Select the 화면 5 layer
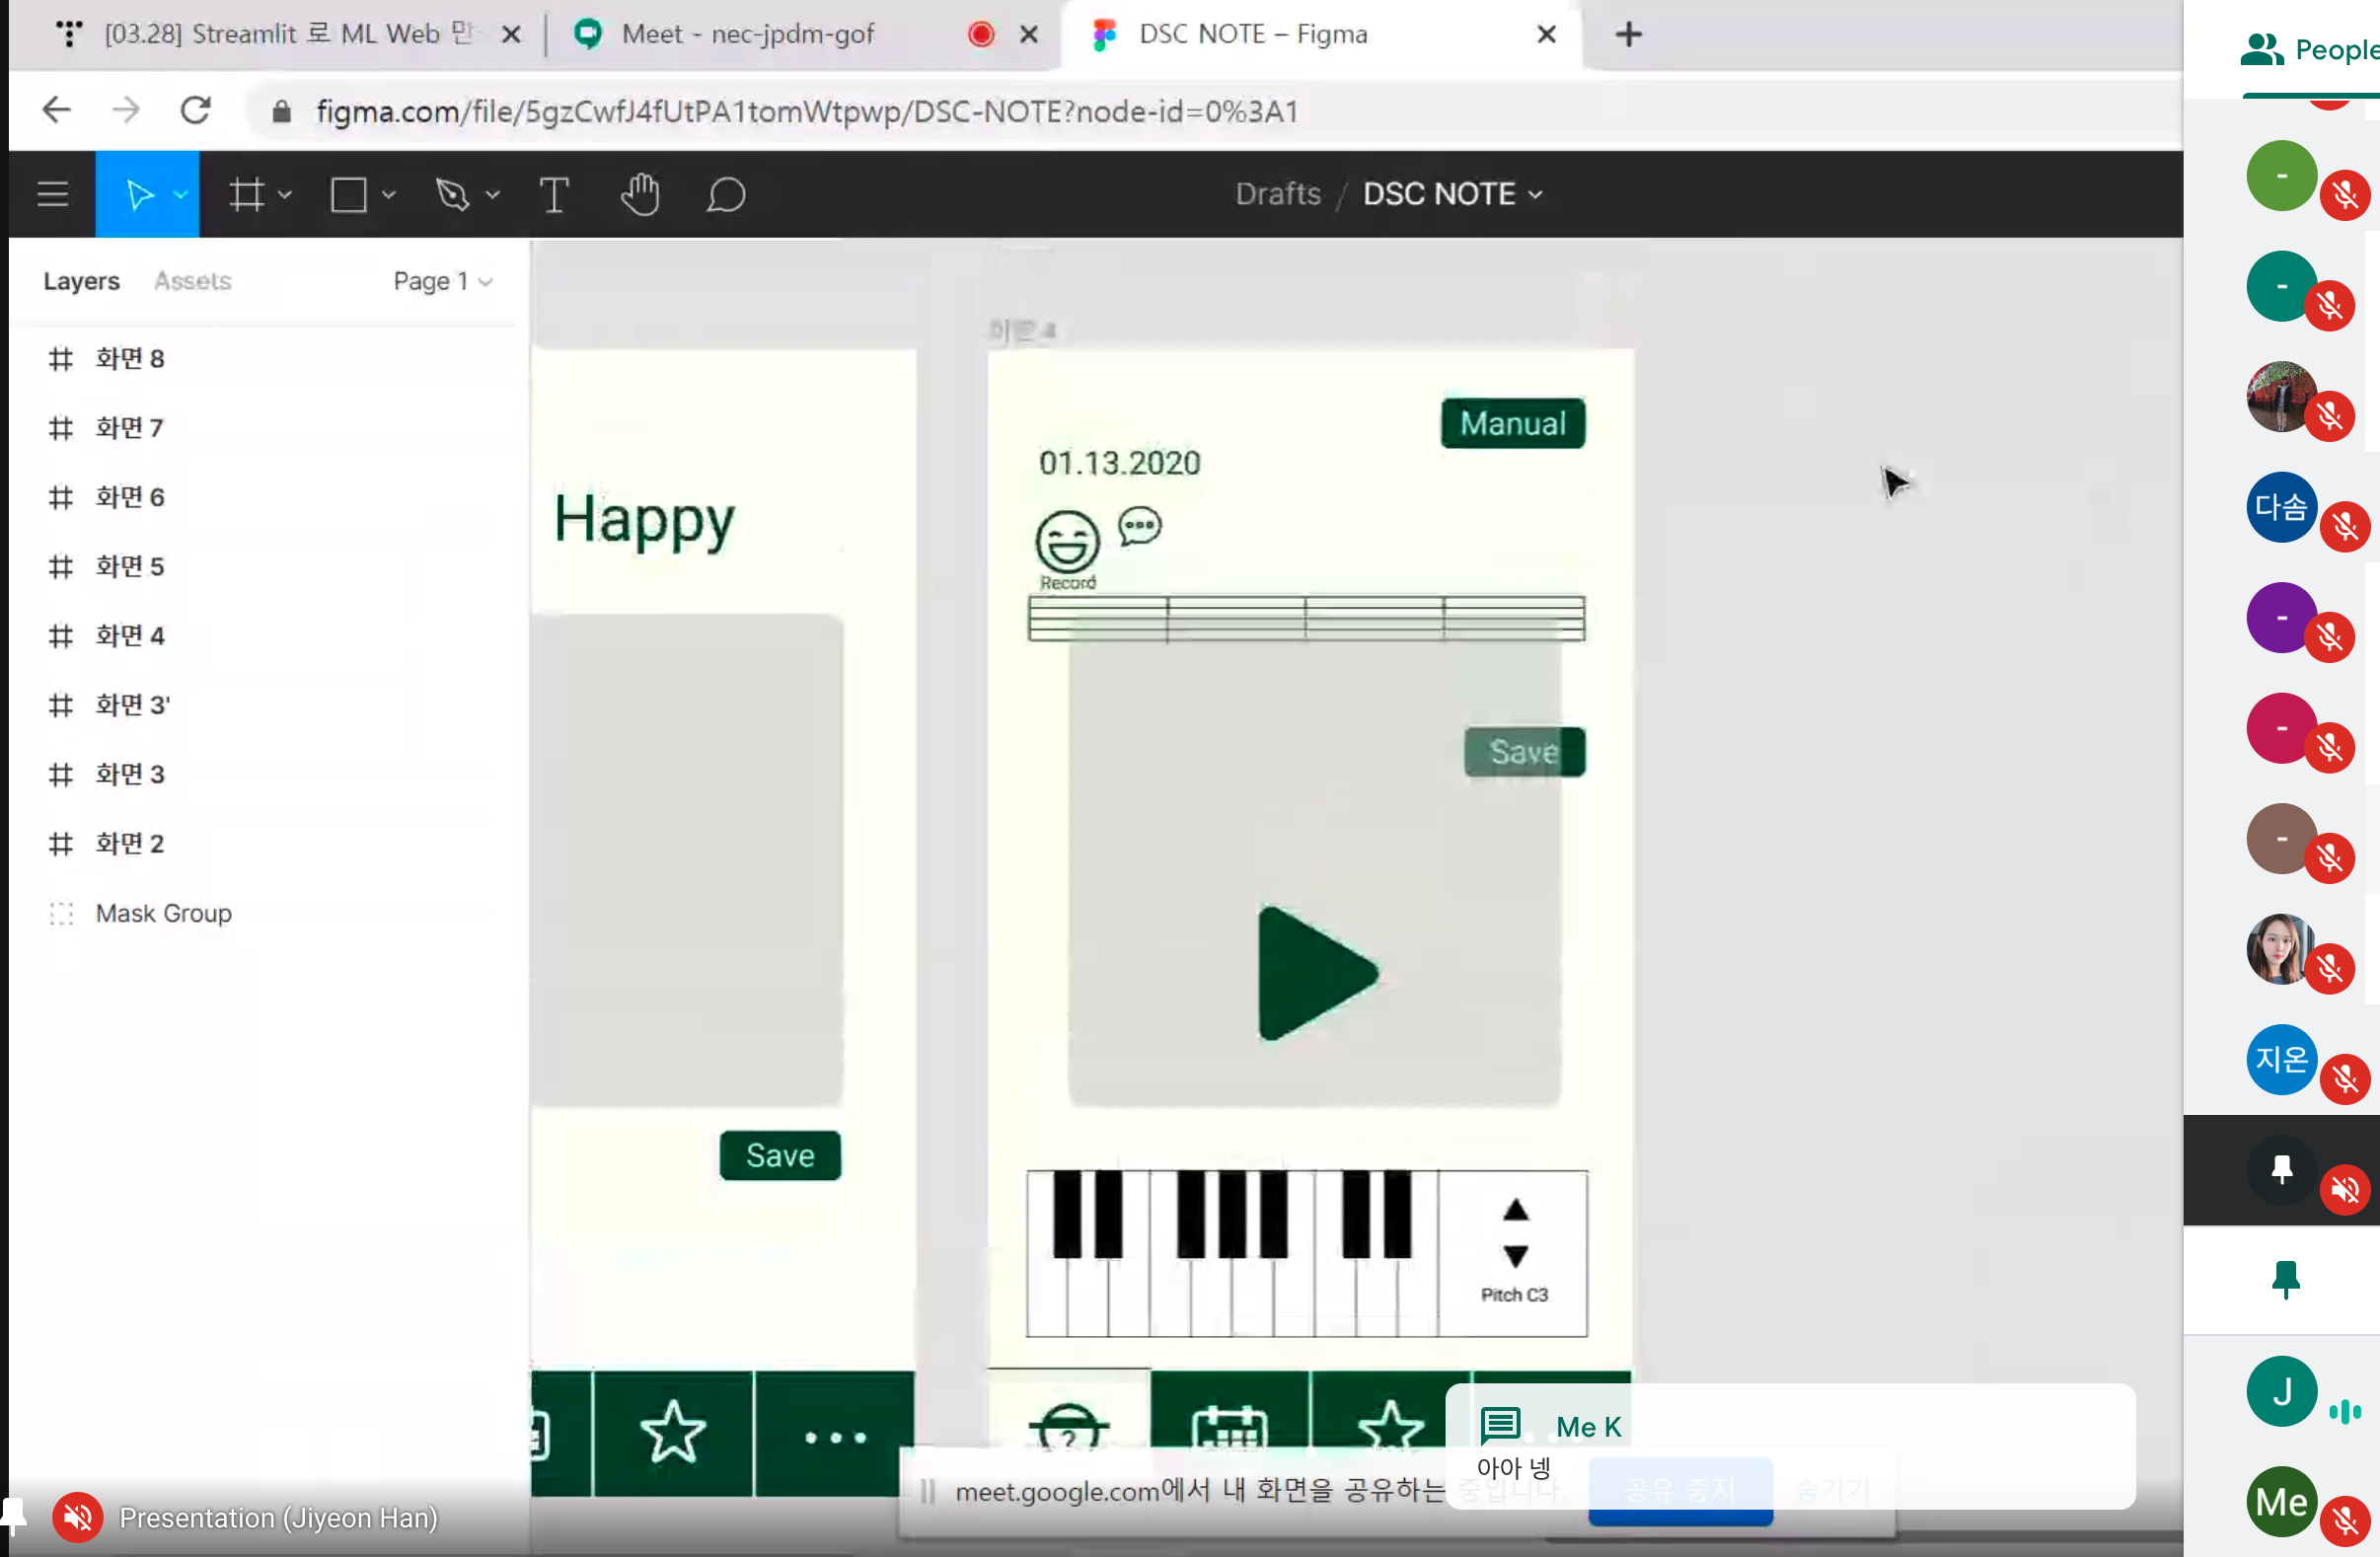This screenshot has width=2380, height=1557. pyautogui.click(x=129, y=567)
